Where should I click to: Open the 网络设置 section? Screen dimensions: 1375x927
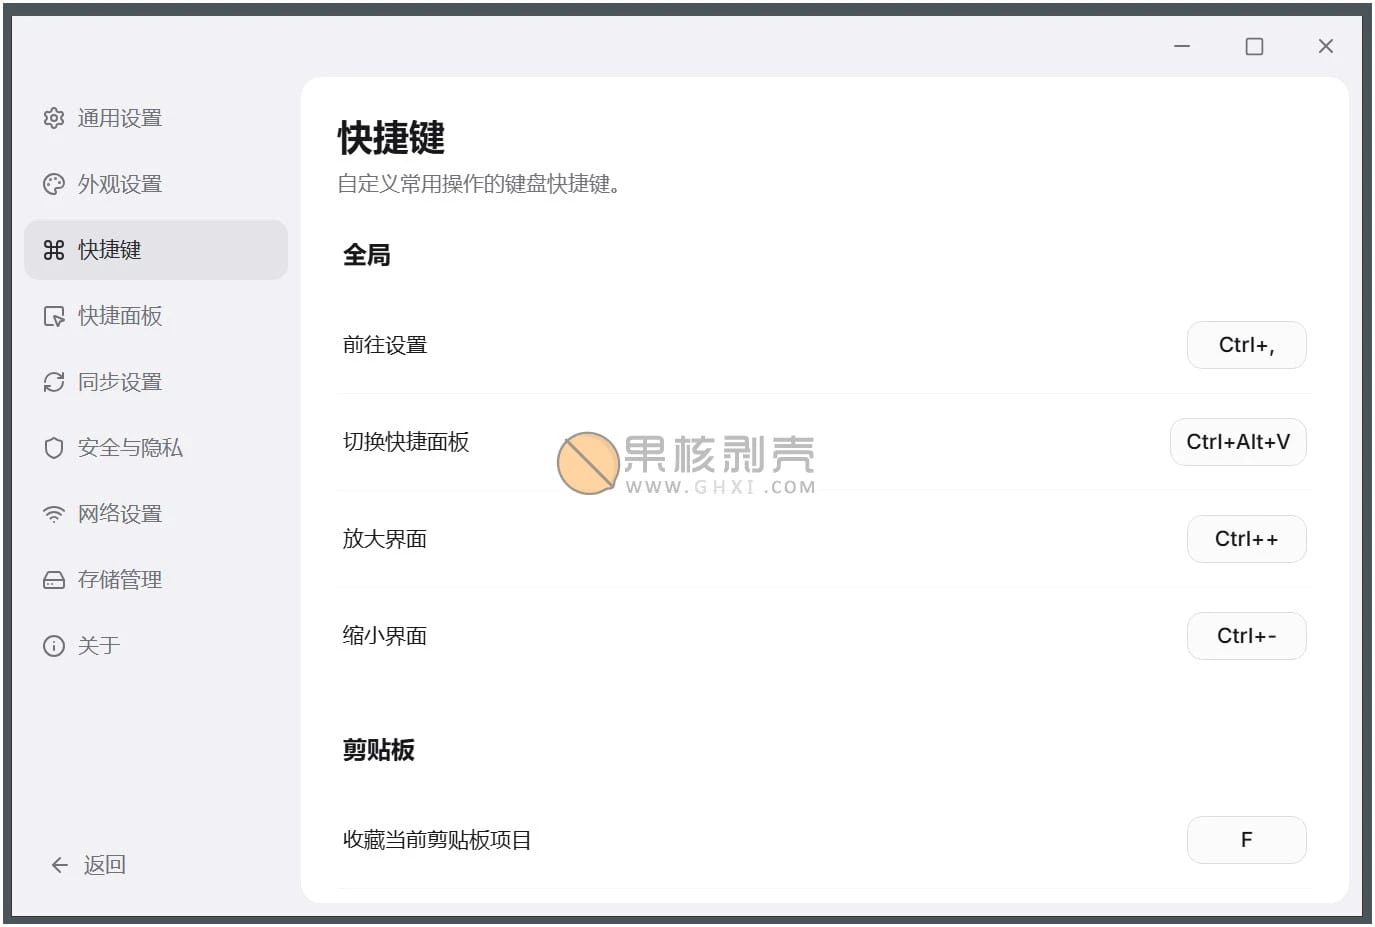[156, 514]
